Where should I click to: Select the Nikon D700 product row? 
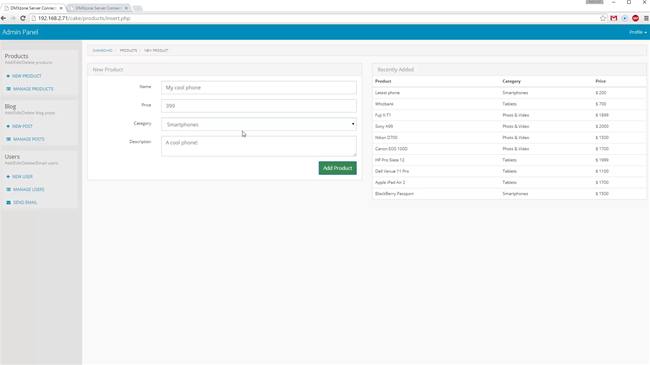[x=509, y=137]
